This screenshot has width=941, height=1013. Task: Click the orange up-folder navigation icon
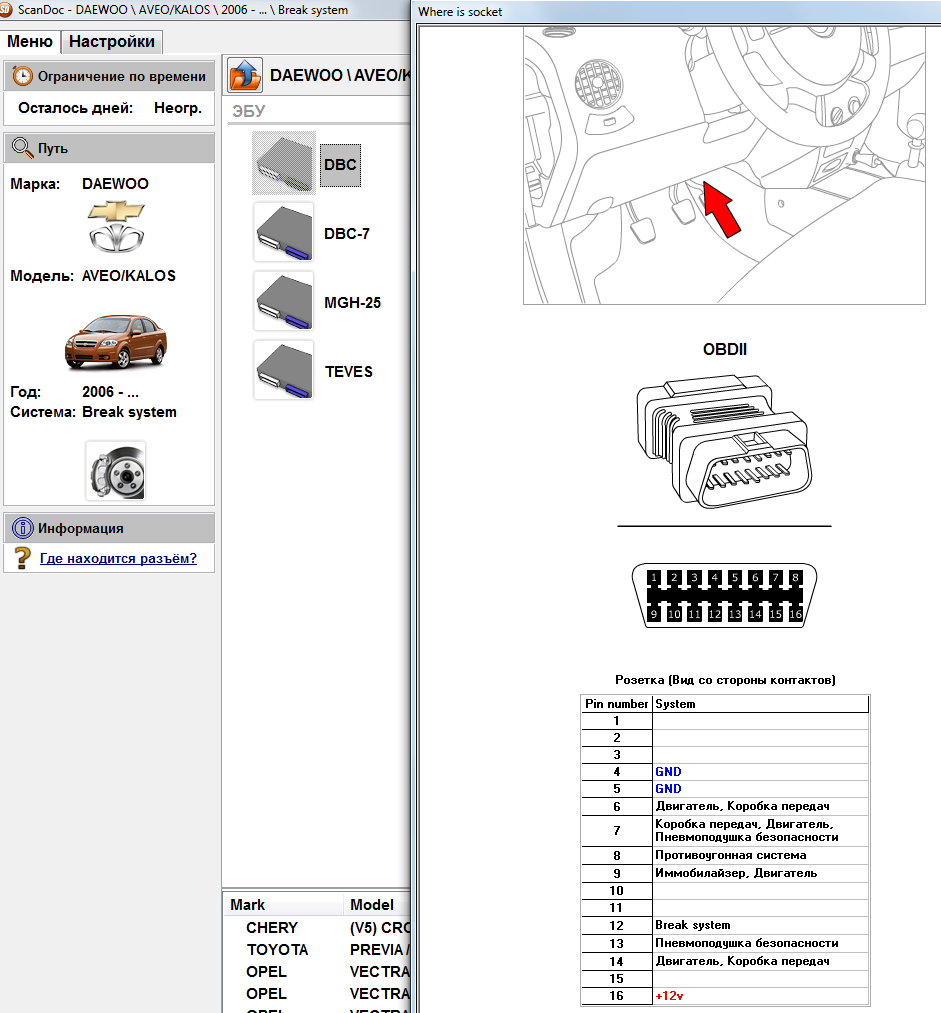(x=245, y=75)
